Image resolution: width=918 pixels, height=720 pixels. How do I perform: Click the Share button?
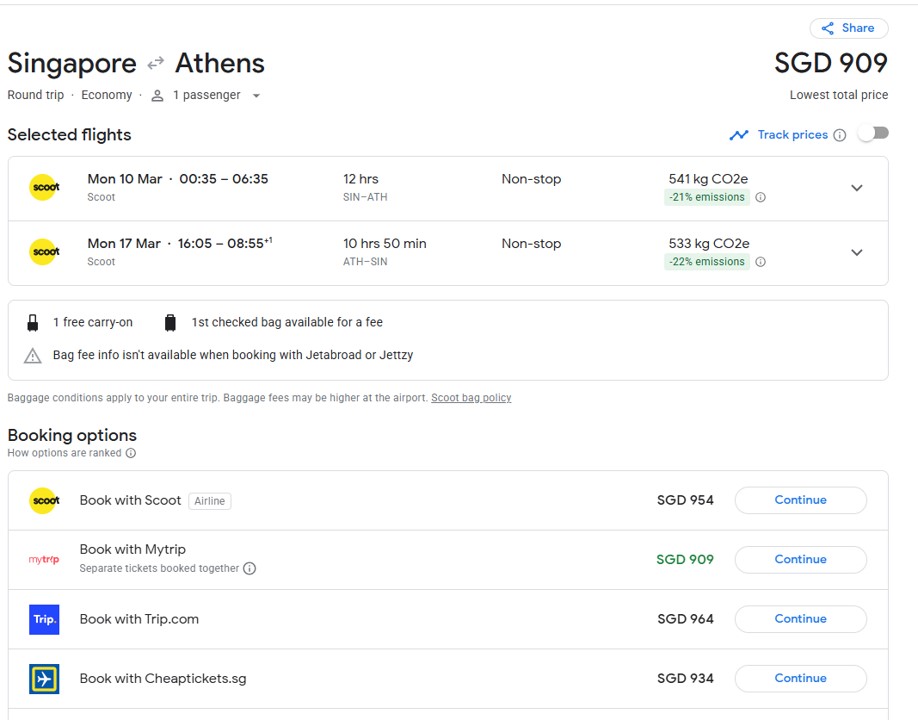(x=848, y=28)
